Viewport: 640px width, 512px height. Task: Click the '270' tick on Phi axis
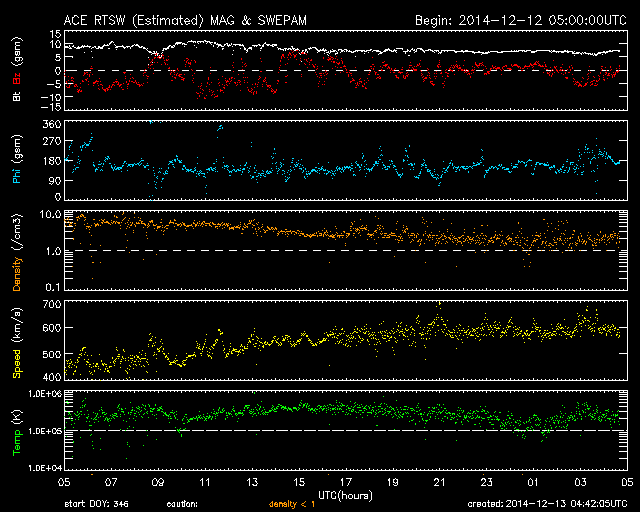pos(52,141)
